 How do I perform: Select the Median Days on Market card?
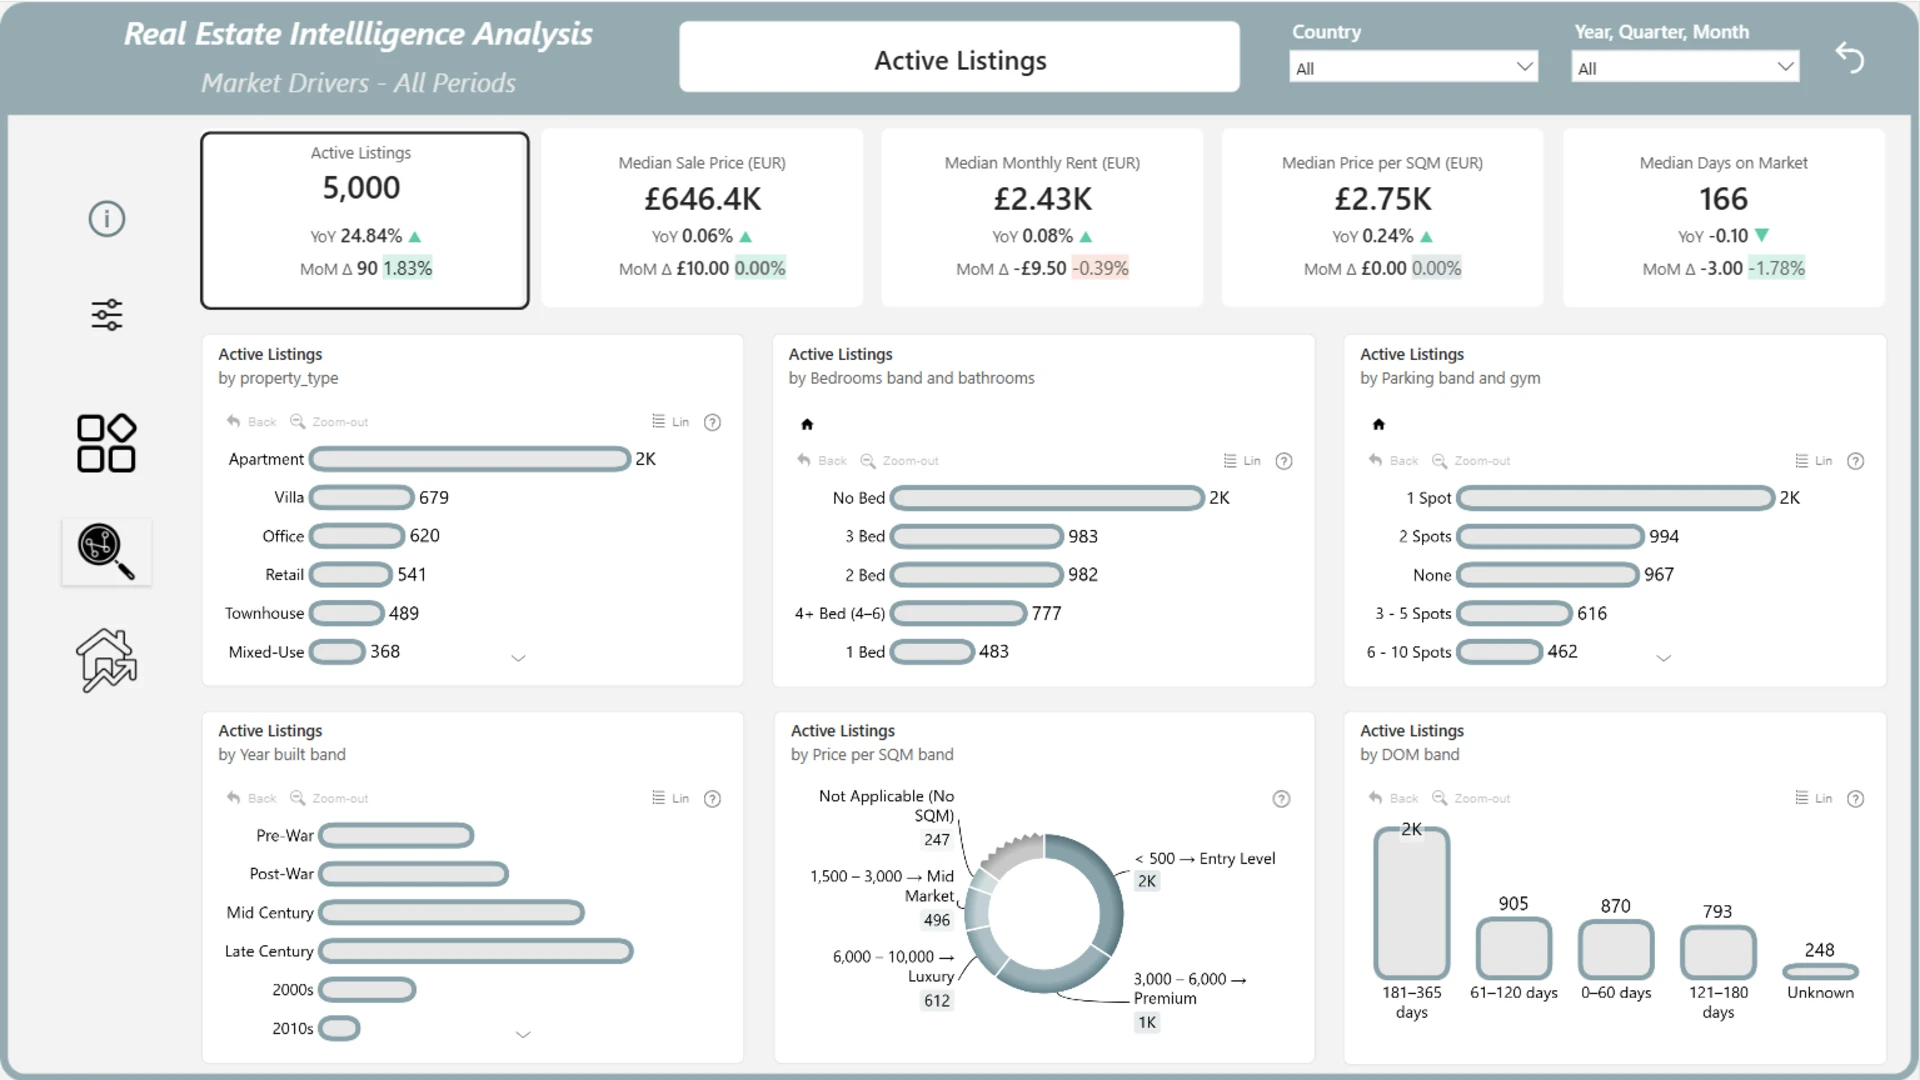1723,217
